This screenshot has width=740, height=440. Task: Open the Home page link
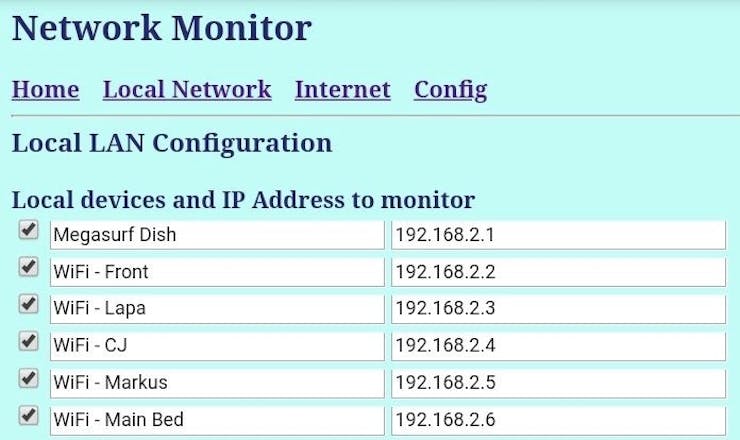pos(45,90)
